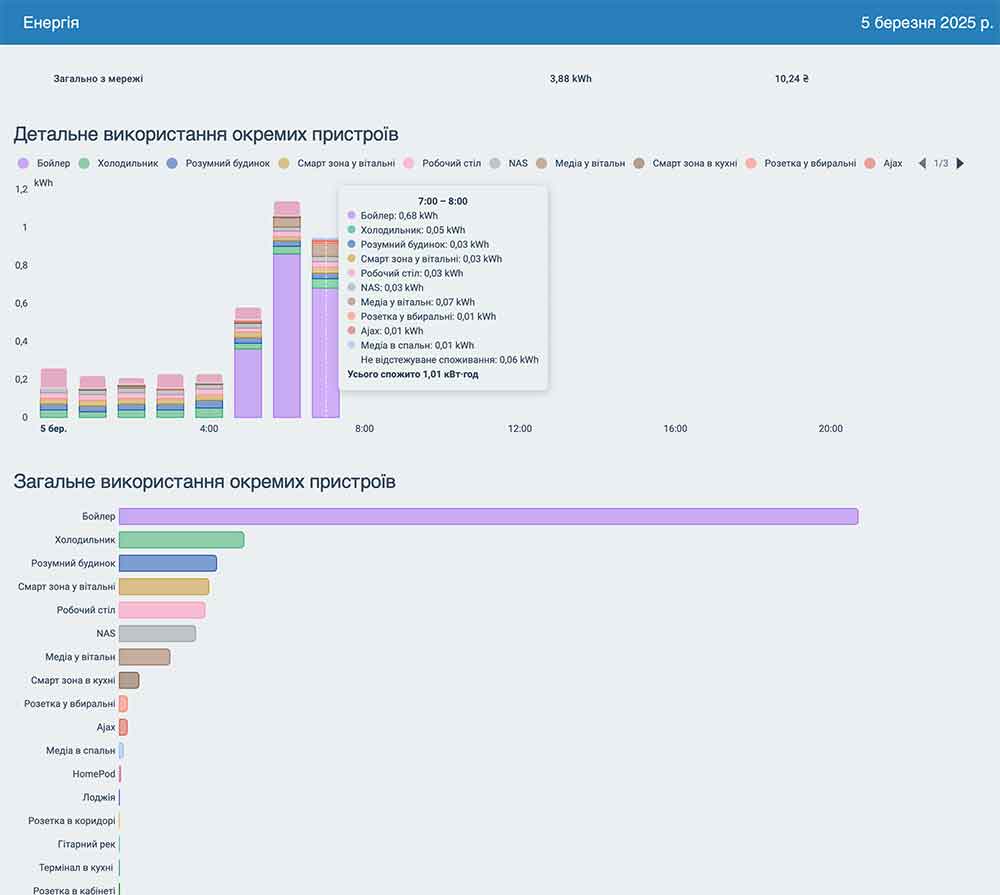The width and height of the screenshot is (1000, 895).
Task: Click the Енергія header title
Action: click(x=51, y=22)
